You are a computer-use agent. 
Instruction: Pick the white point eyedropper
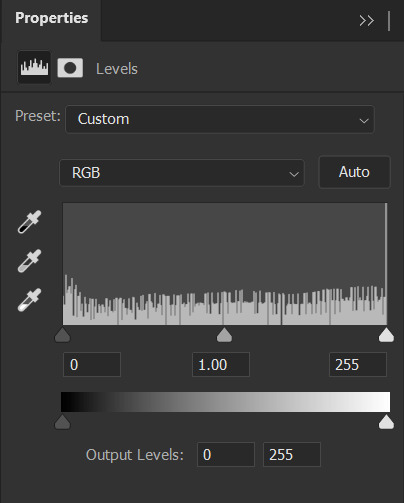[x=29, y=300]
